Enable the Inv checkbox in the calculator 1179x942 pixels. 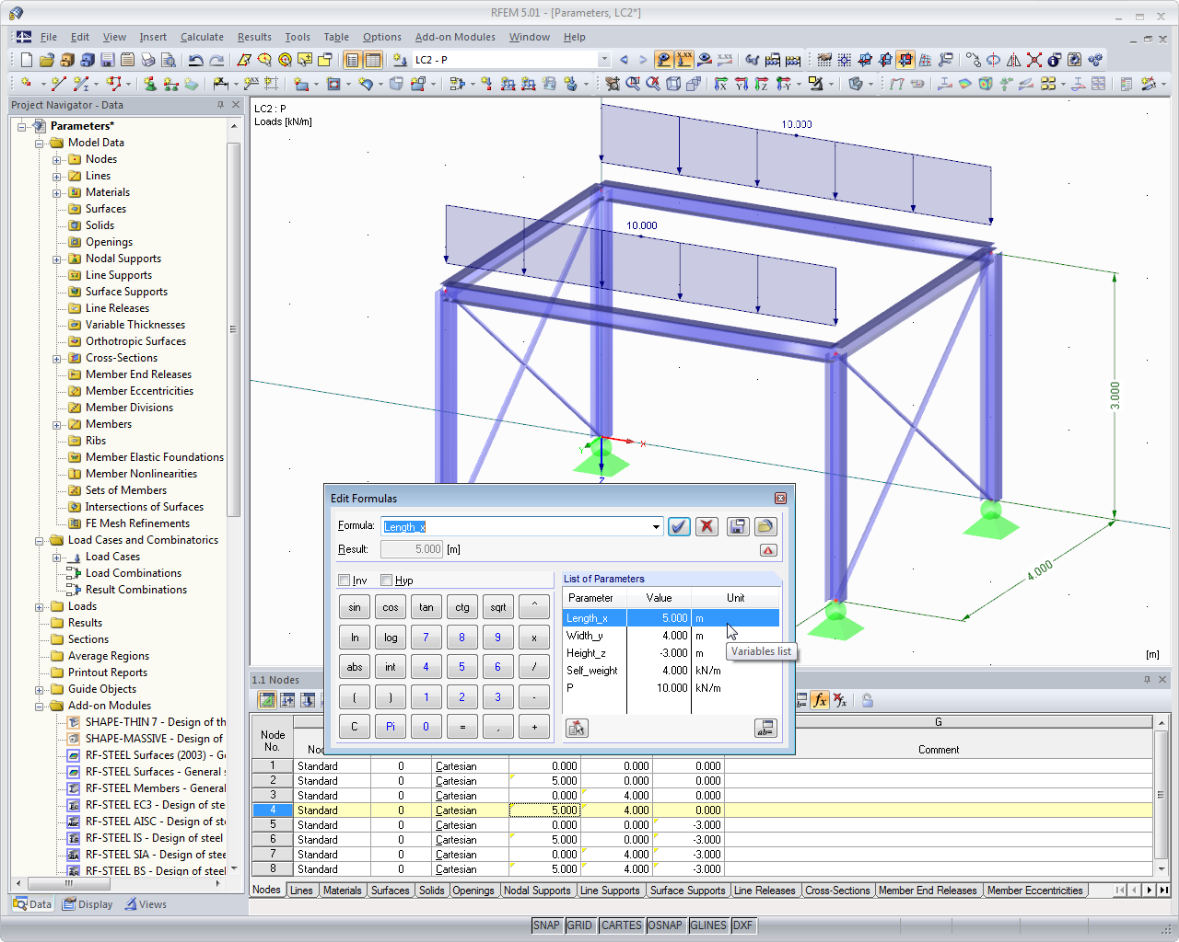pyautogui.click(x=342, y=580)
